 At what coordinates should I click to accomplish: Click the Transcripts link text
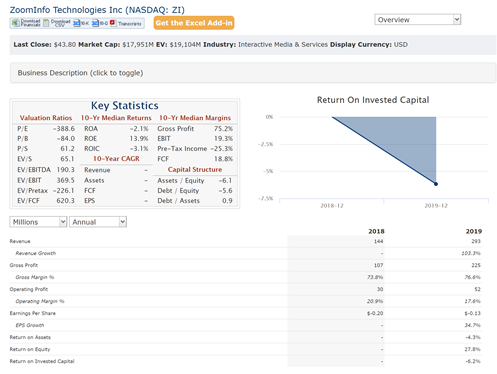[x=130, y=24]
